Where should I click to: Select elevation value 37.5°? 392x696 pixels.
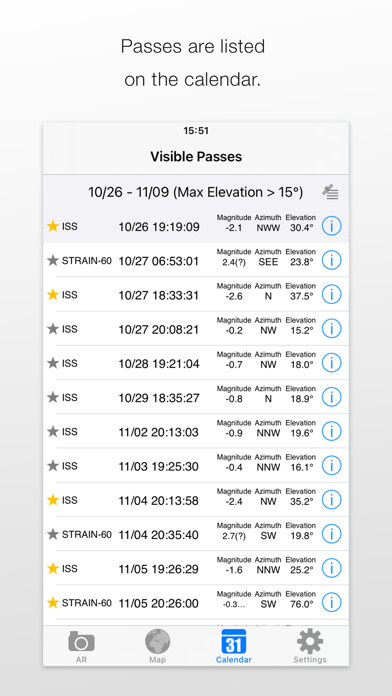click(x=301, y=296)
